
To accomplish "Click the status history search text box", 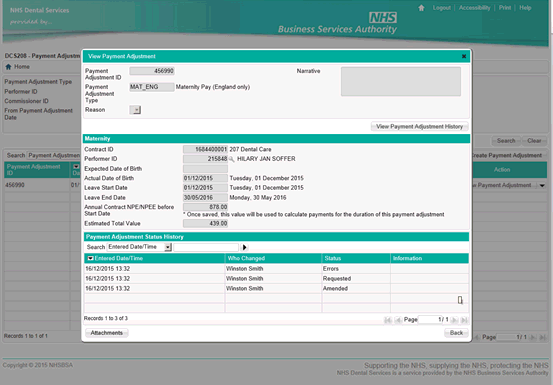I will pos(206,247).
